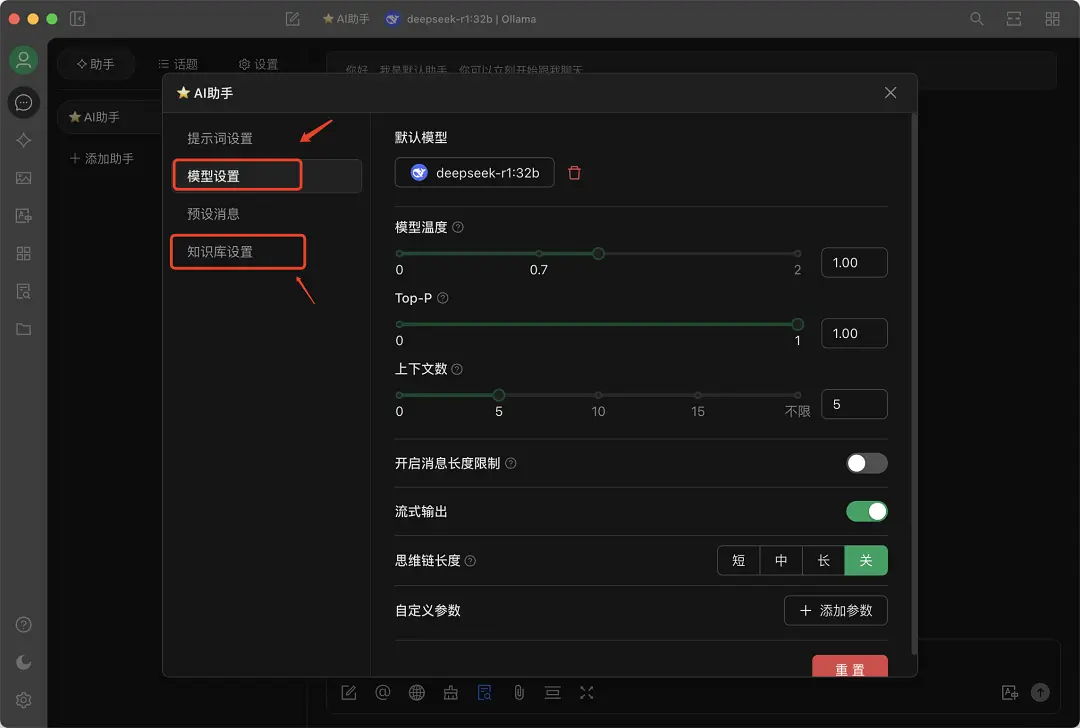The image size is (1080, 728).
Task: Delete the deepseek-r1:32b default model
Action: pos(574,172)
